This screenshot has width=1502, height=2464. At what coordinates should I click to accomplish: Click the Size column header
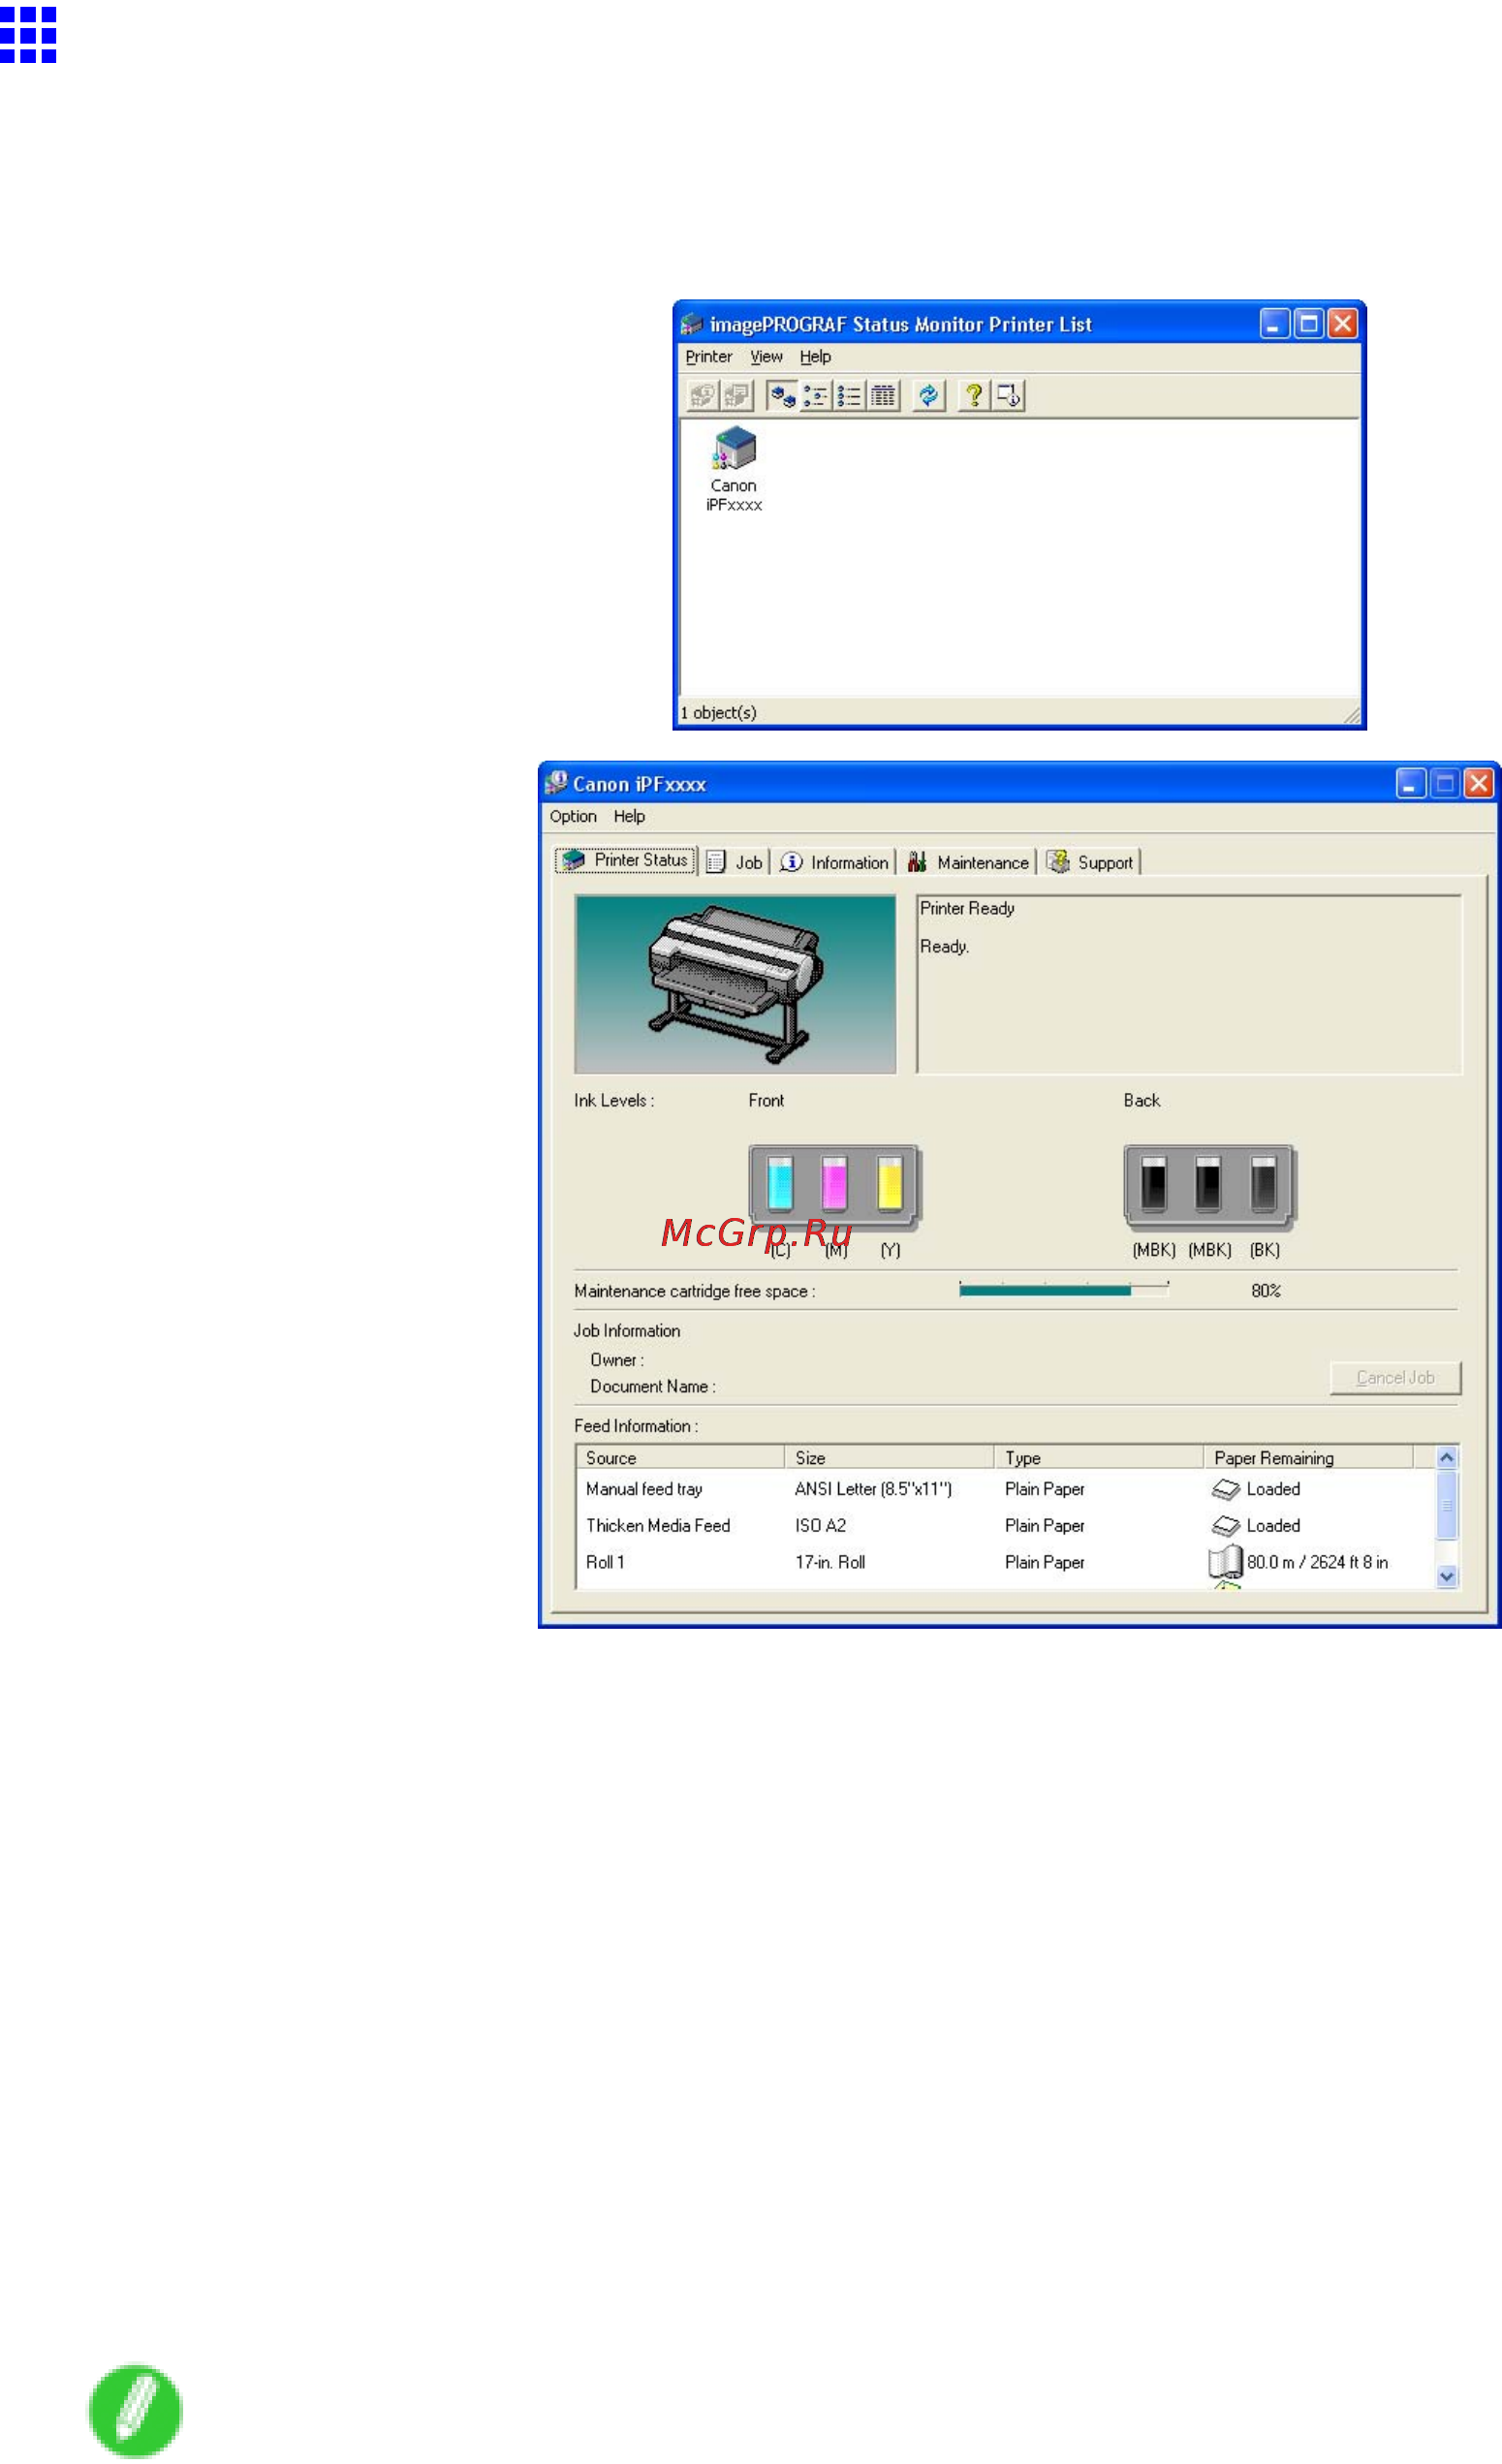pos(889,1458)
